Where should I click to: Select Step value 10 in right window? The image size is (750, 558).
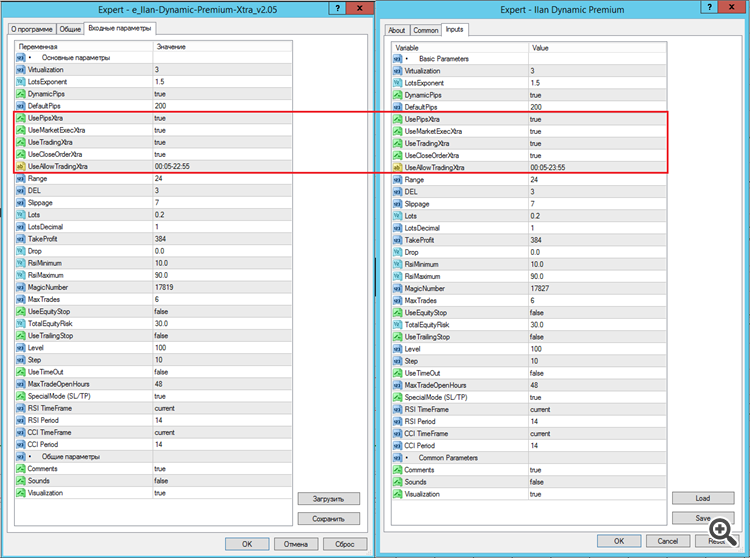[x=534, y=361]
